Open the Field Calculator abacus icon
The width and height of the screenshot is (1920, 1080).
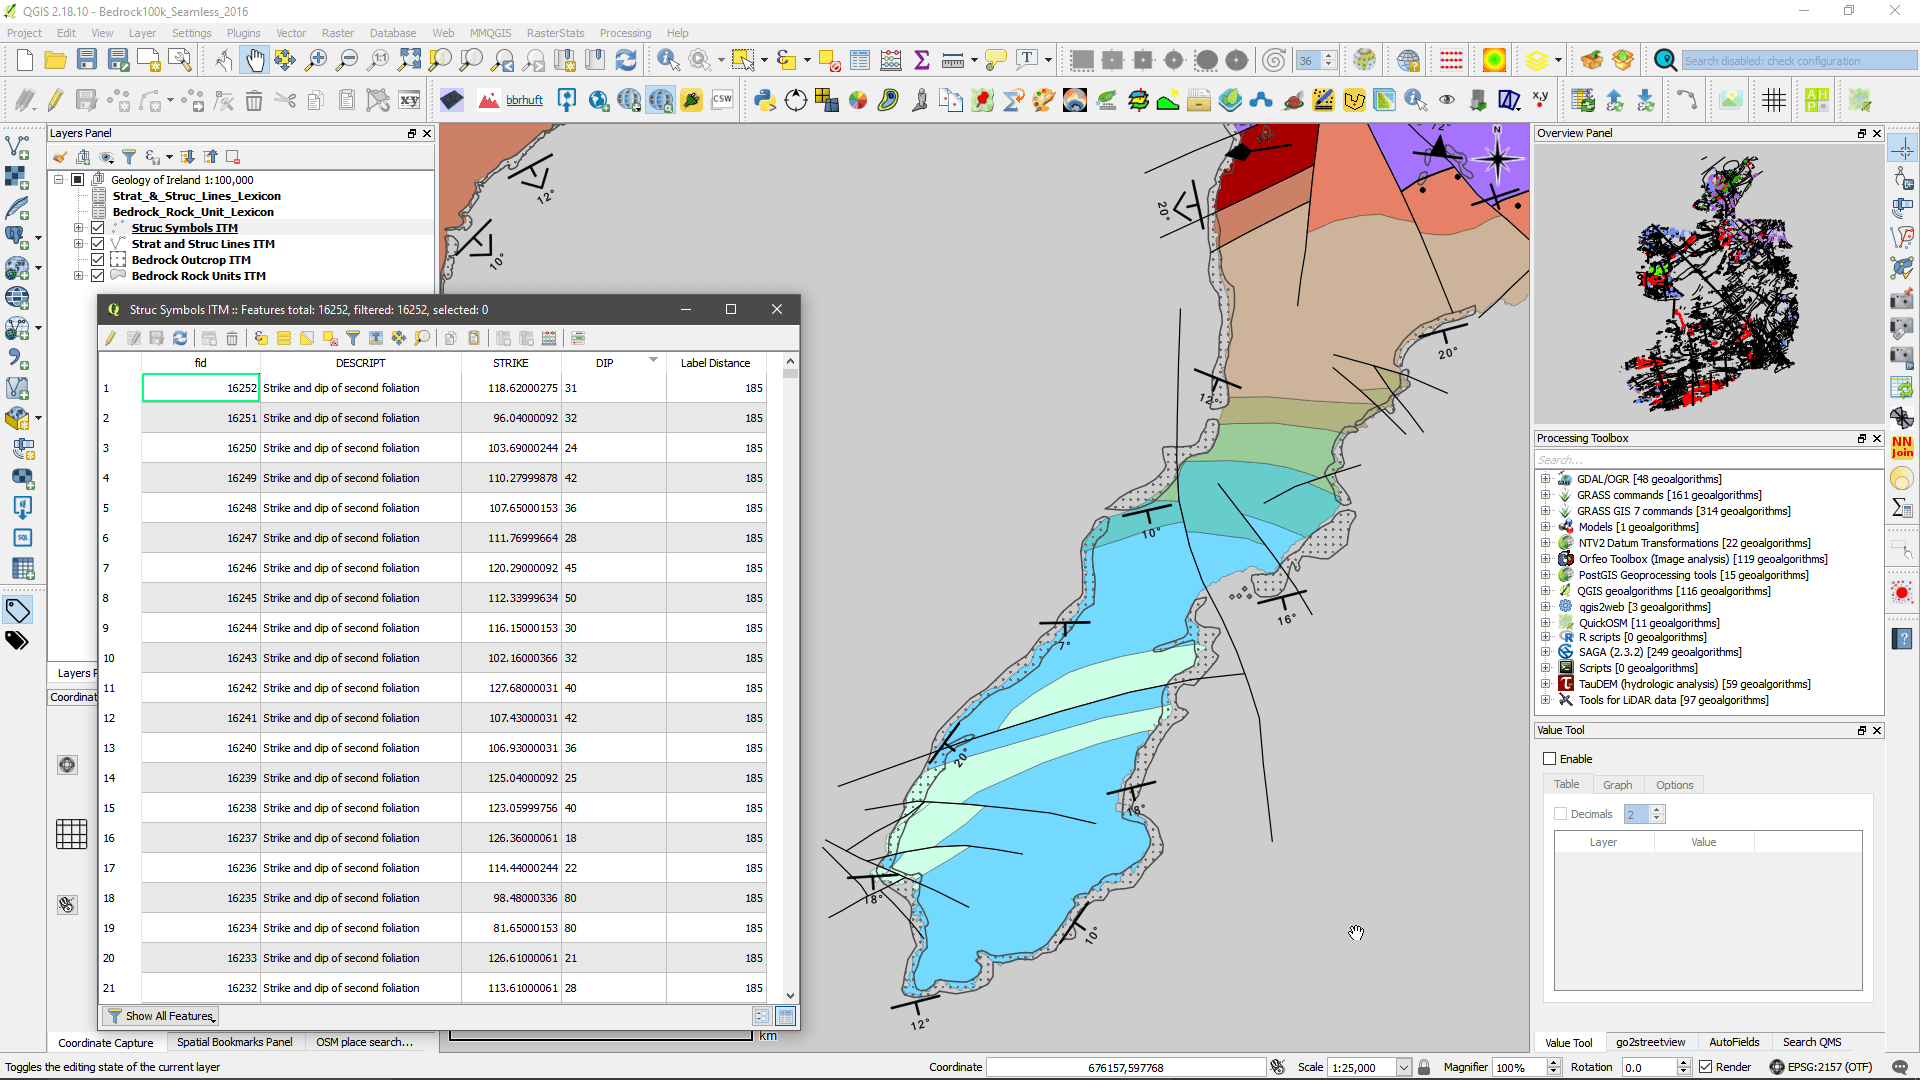[891, 61]
